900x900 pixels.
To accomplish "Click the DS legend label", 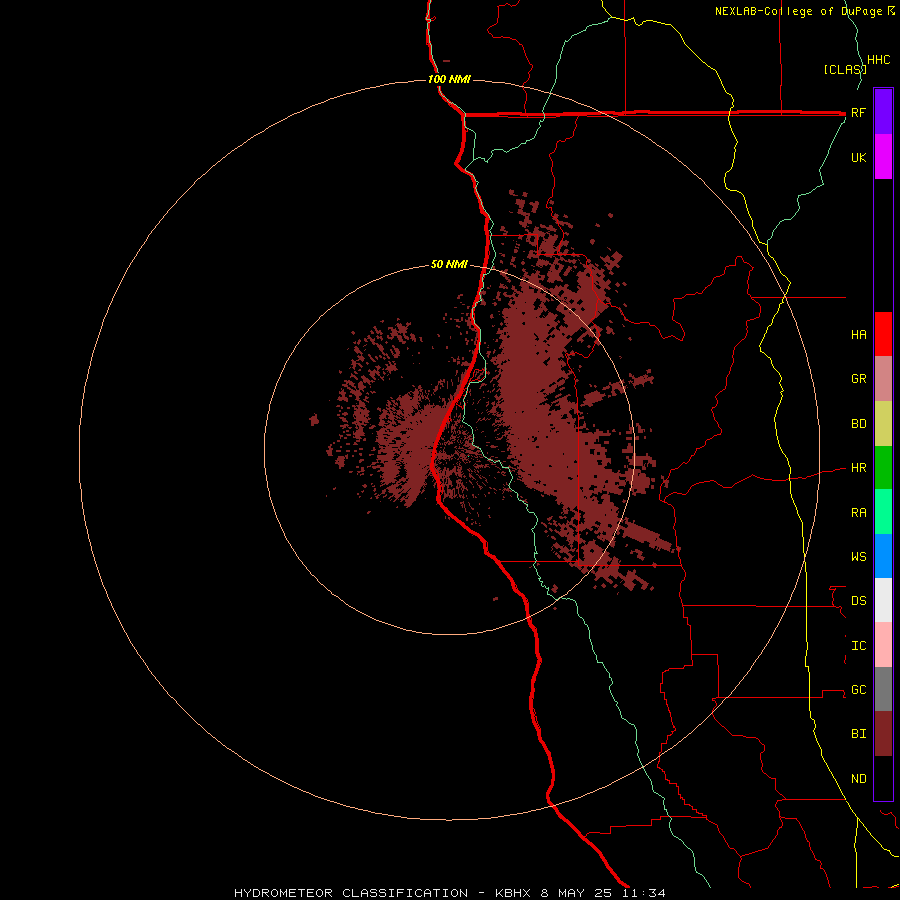I will [x=859, y=601].
